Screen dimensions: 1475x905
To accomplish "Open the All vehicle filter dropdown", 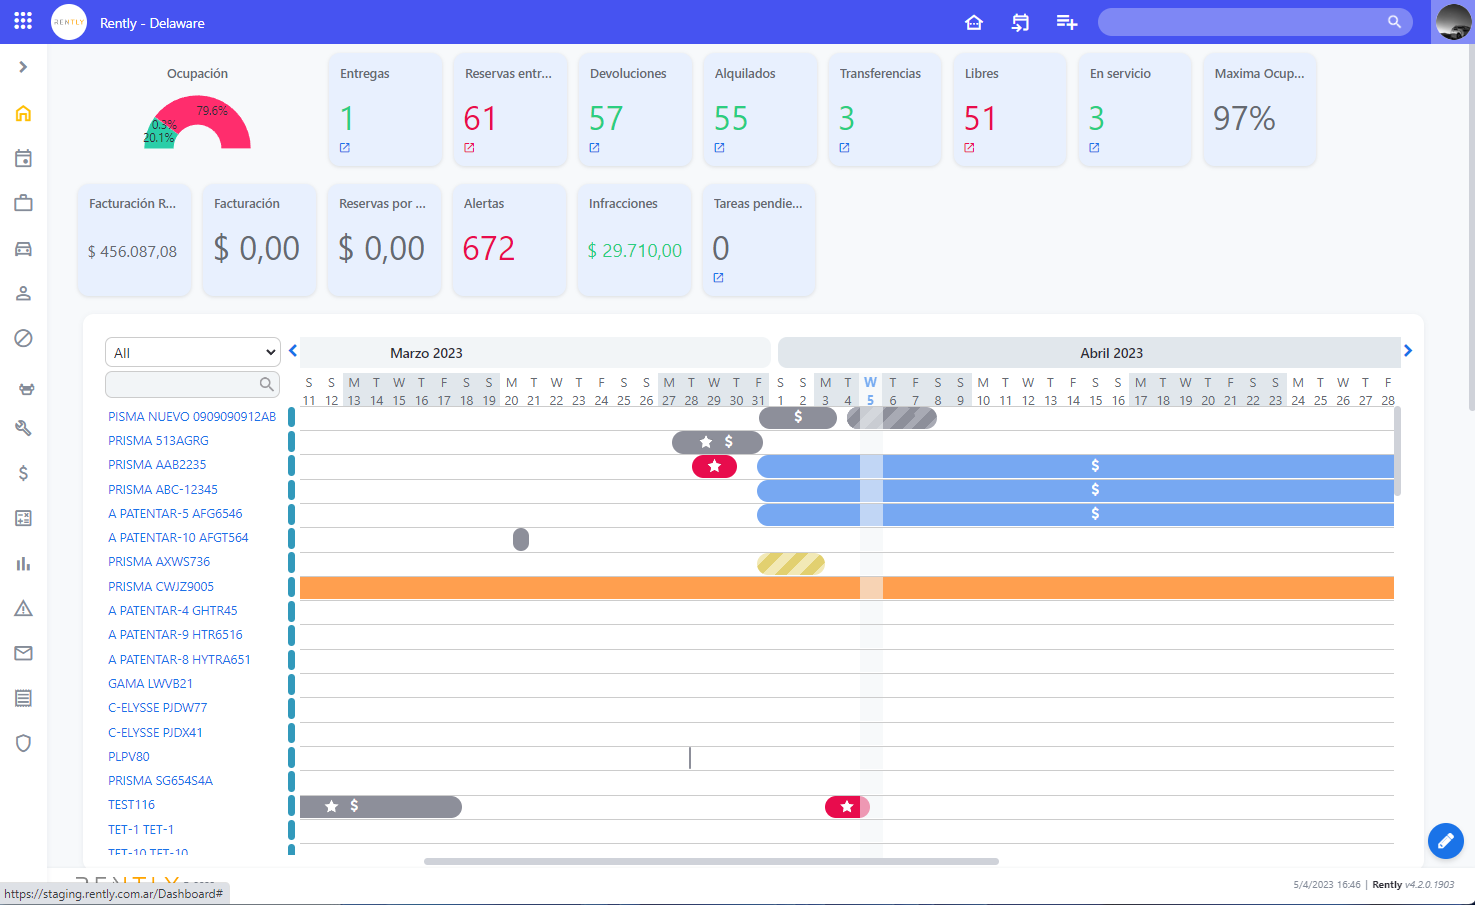I will coord(192,352).
